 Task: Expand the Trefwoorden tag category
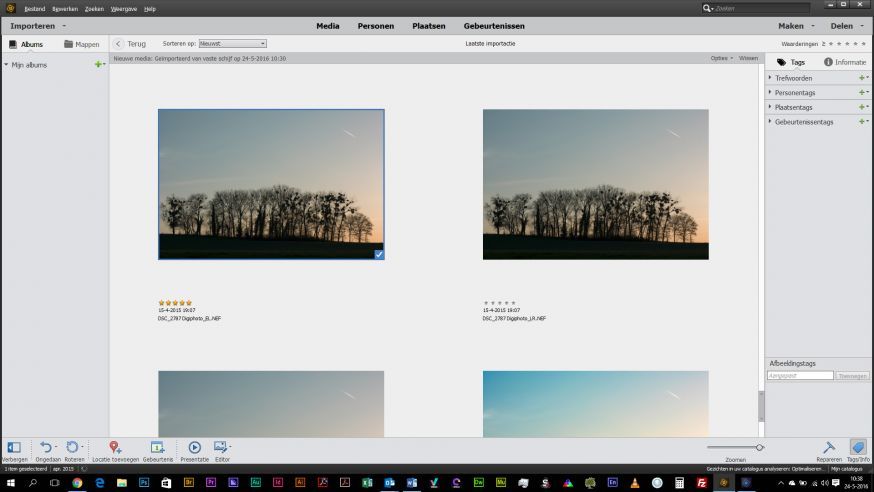(x=794, y=78)
